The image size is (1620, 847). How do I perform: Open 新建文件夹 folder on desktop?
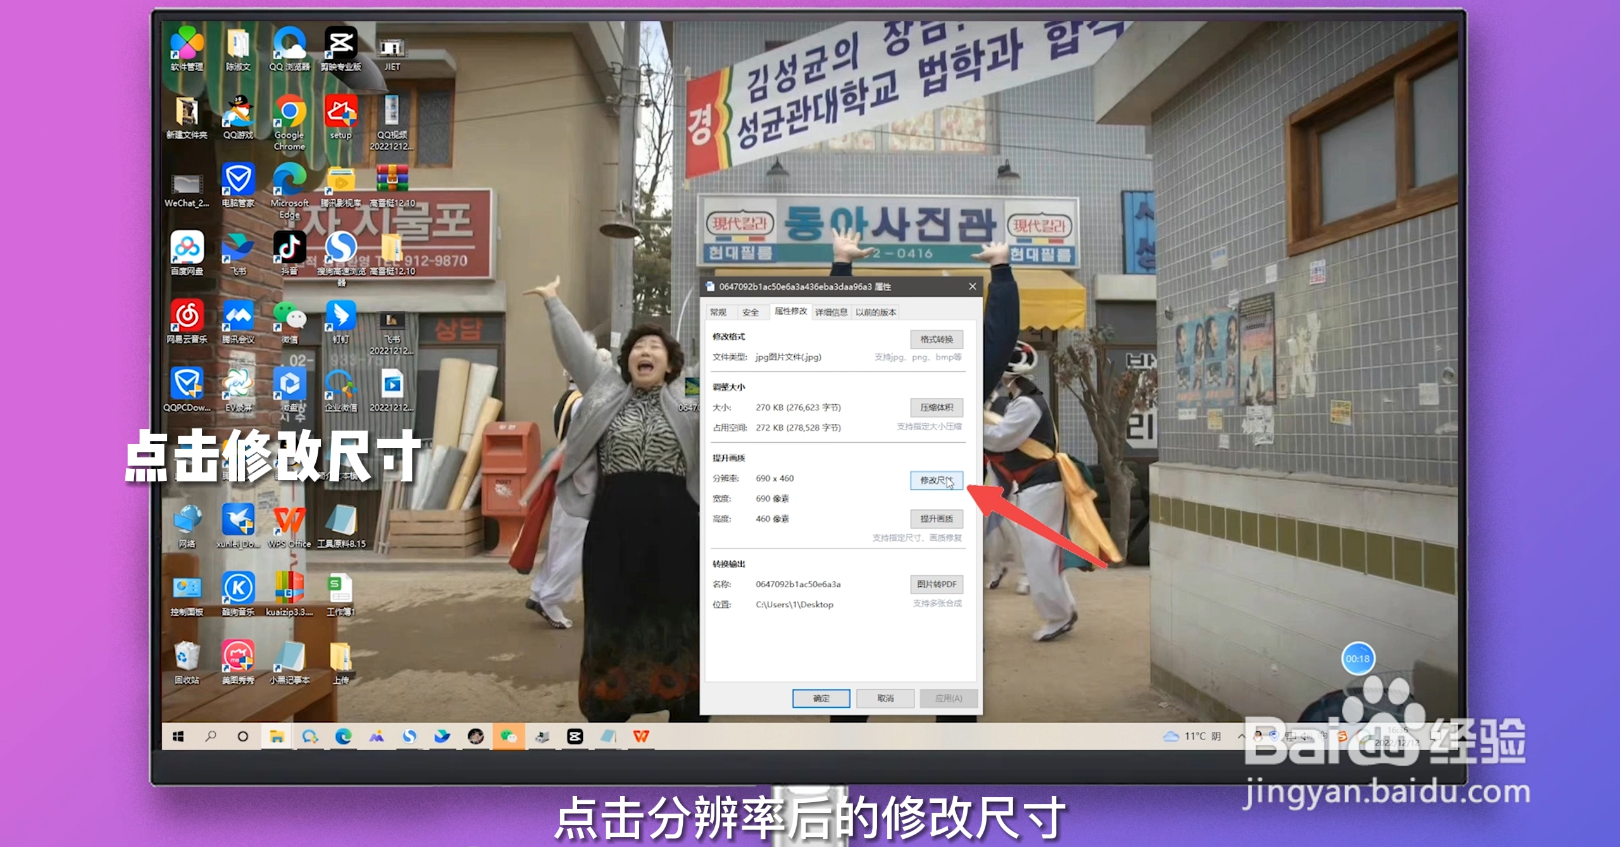[187, 118]
